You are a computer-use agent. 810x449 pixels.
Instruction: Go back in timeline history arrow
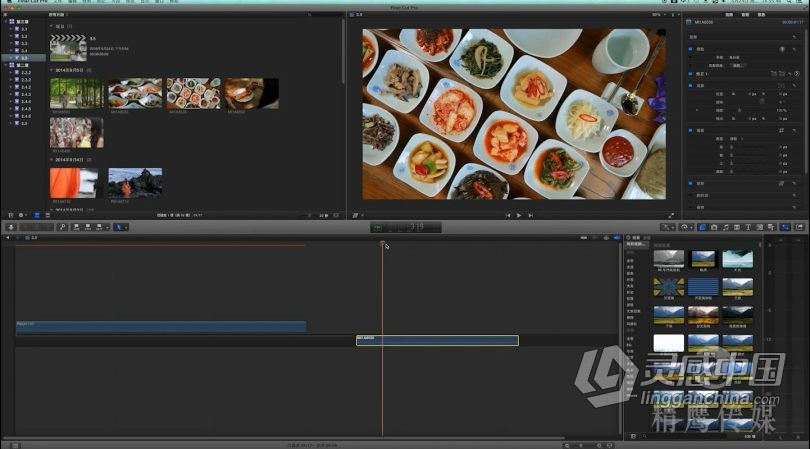coord(7,238)
